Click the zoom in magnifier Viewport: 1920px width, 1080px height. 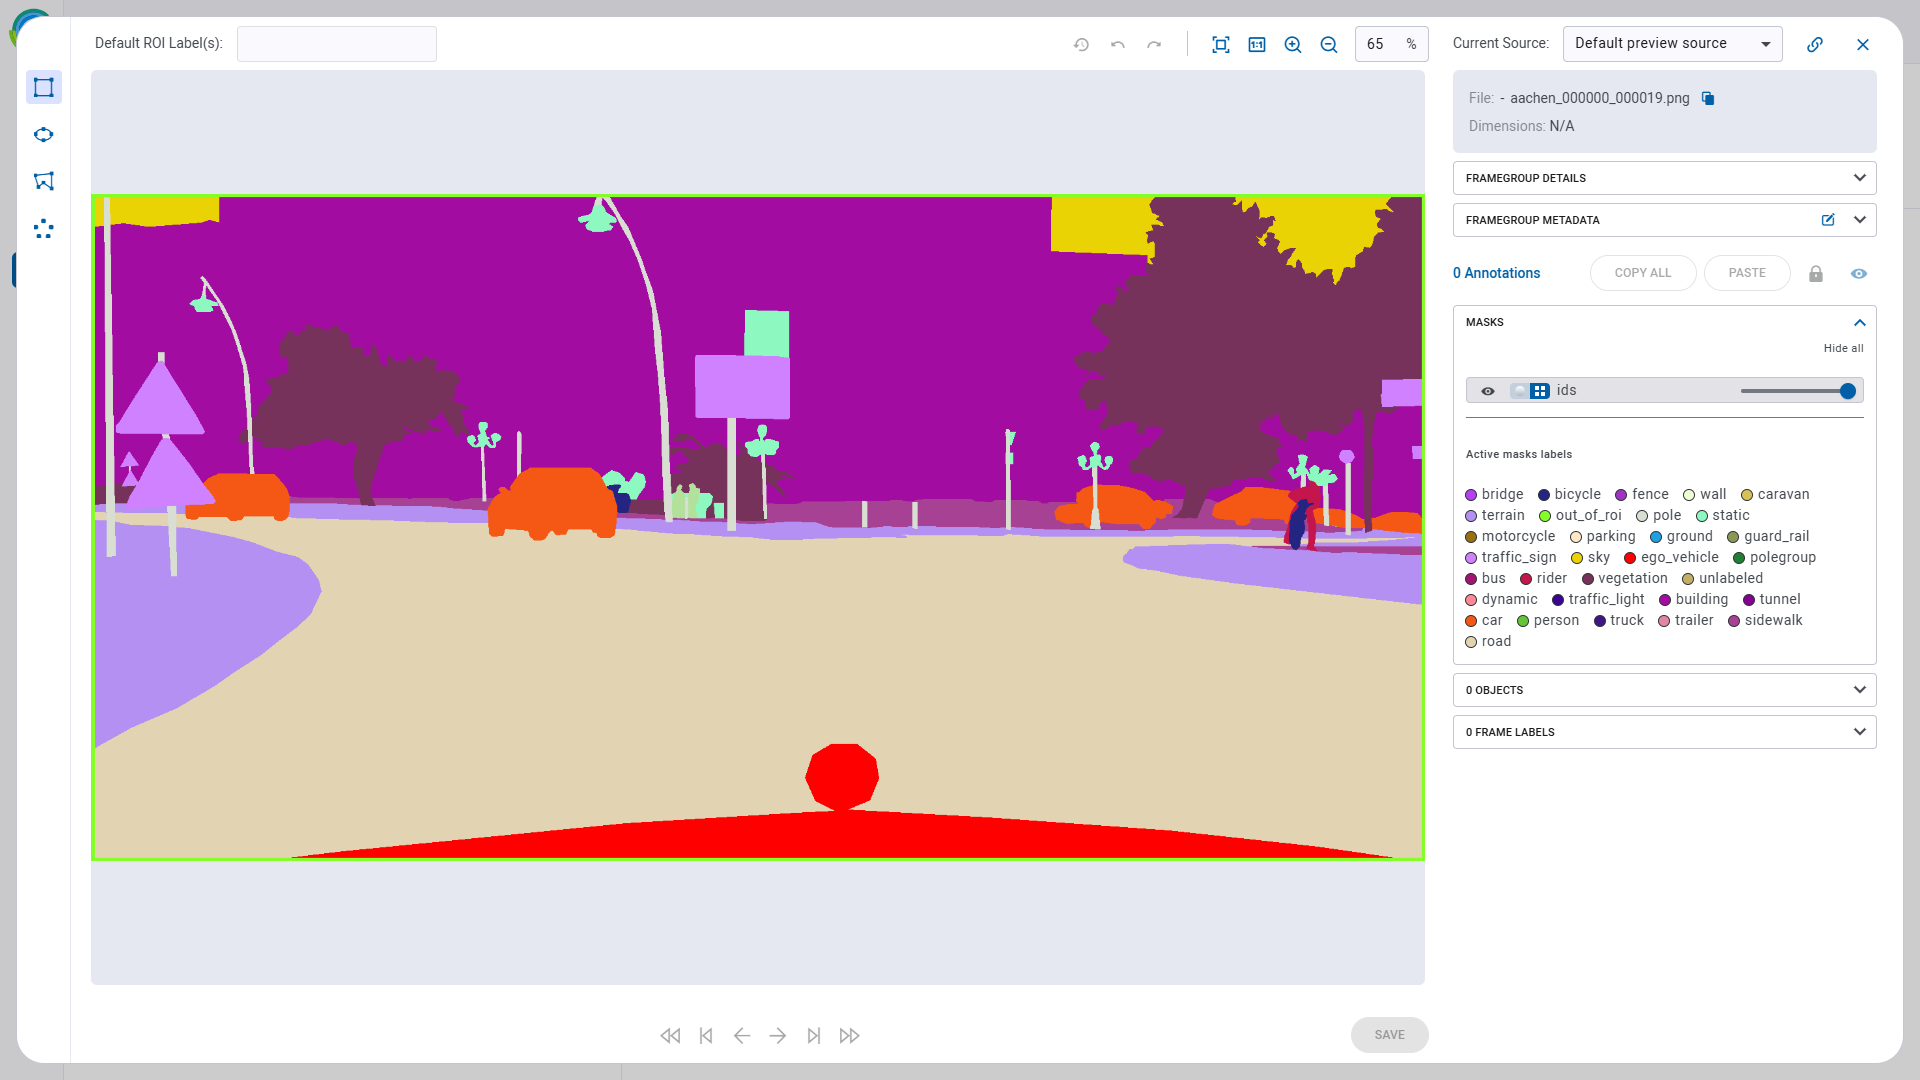1293,44
